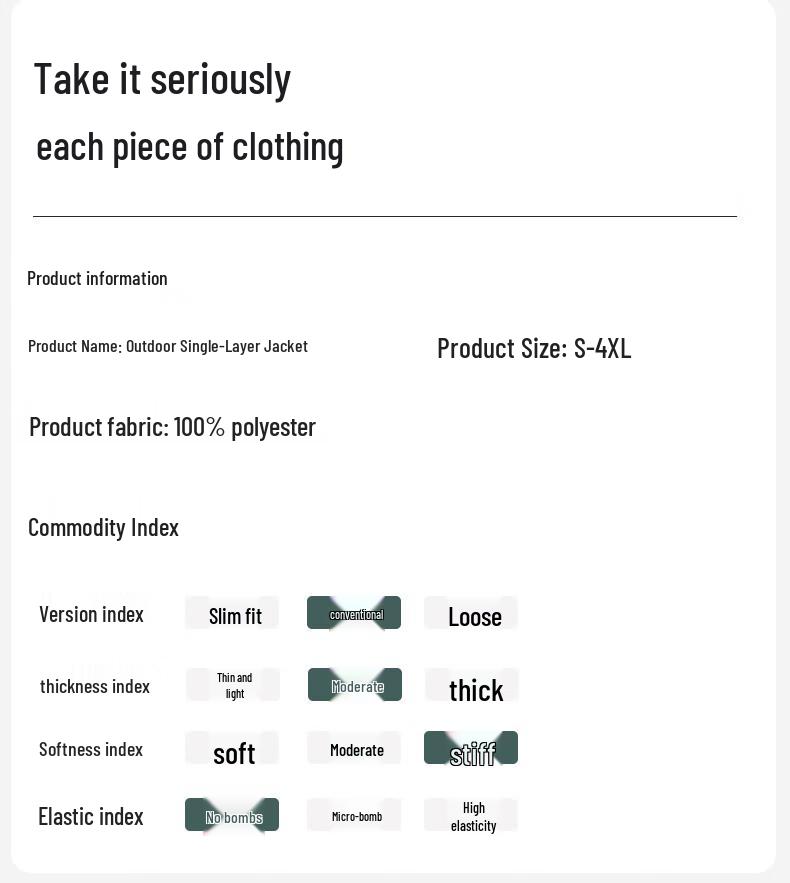Click the Product Size S-4XL text

[x=534, y=348]
